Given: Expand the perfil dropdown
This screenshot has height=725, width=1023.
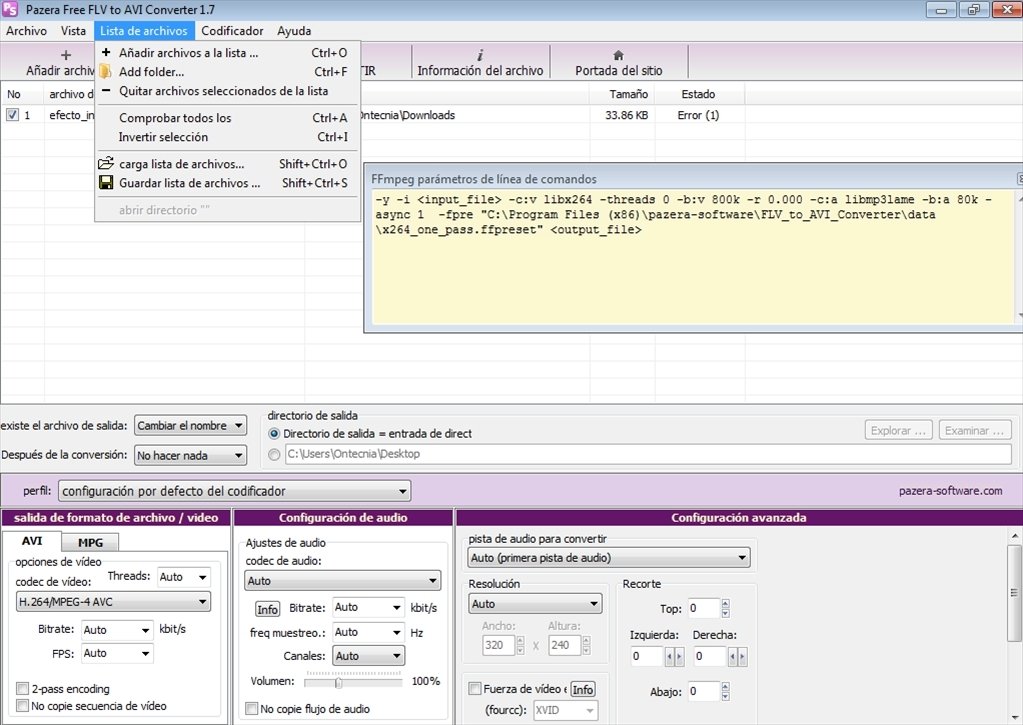Looking at the screenshot, I should point(234,491).
